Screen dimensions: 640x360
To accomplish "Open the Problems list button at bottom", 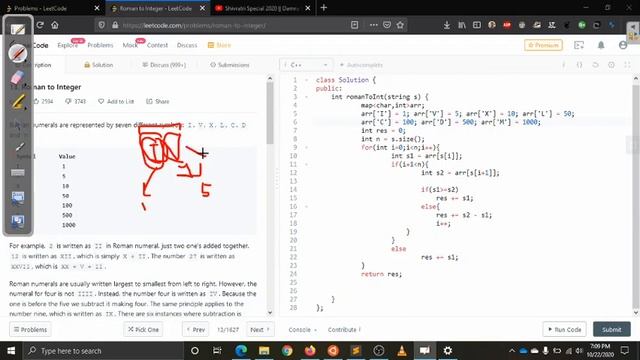I will [x=30, y=329].
